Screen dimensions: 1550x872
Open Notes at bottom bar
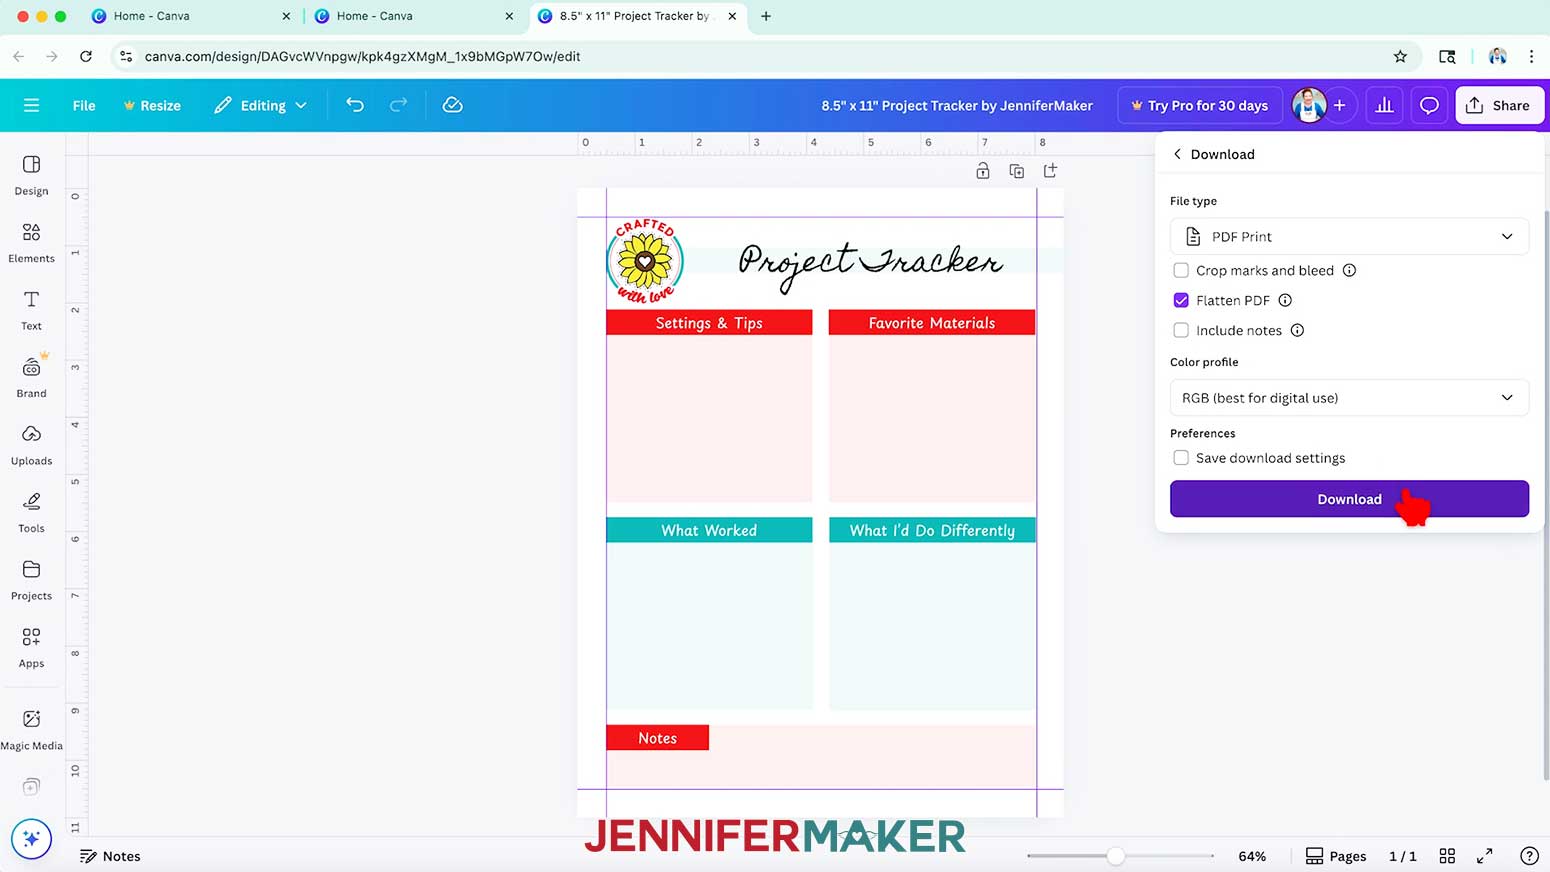(x=110, y=856)
